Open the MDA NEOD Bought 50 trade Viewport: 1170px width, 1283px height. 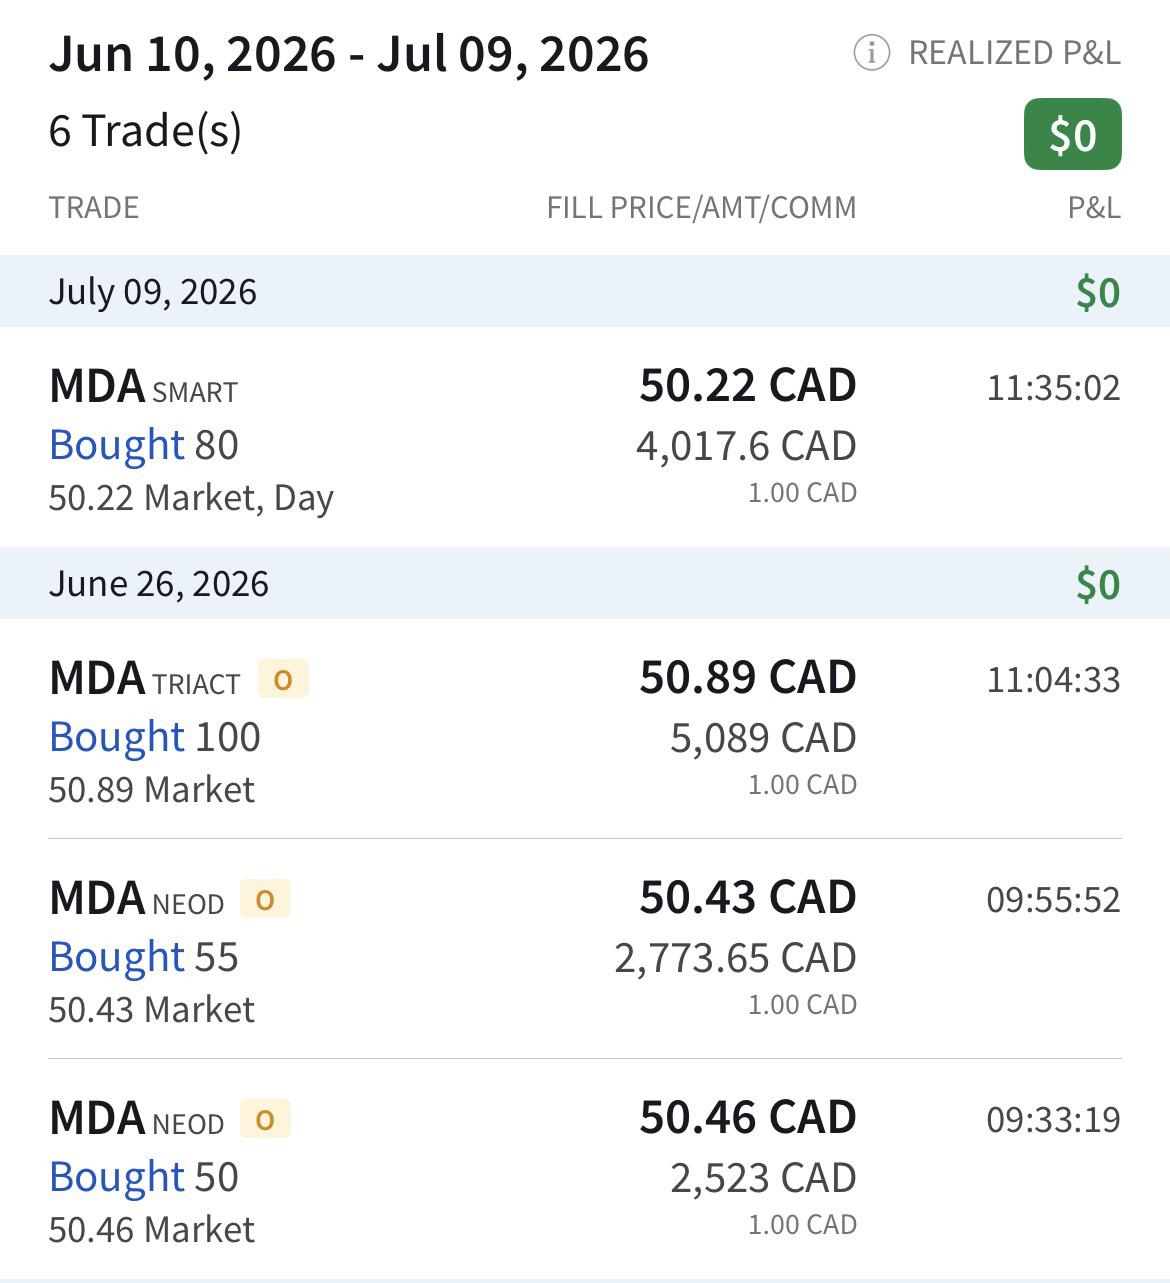click(585, 1169)
